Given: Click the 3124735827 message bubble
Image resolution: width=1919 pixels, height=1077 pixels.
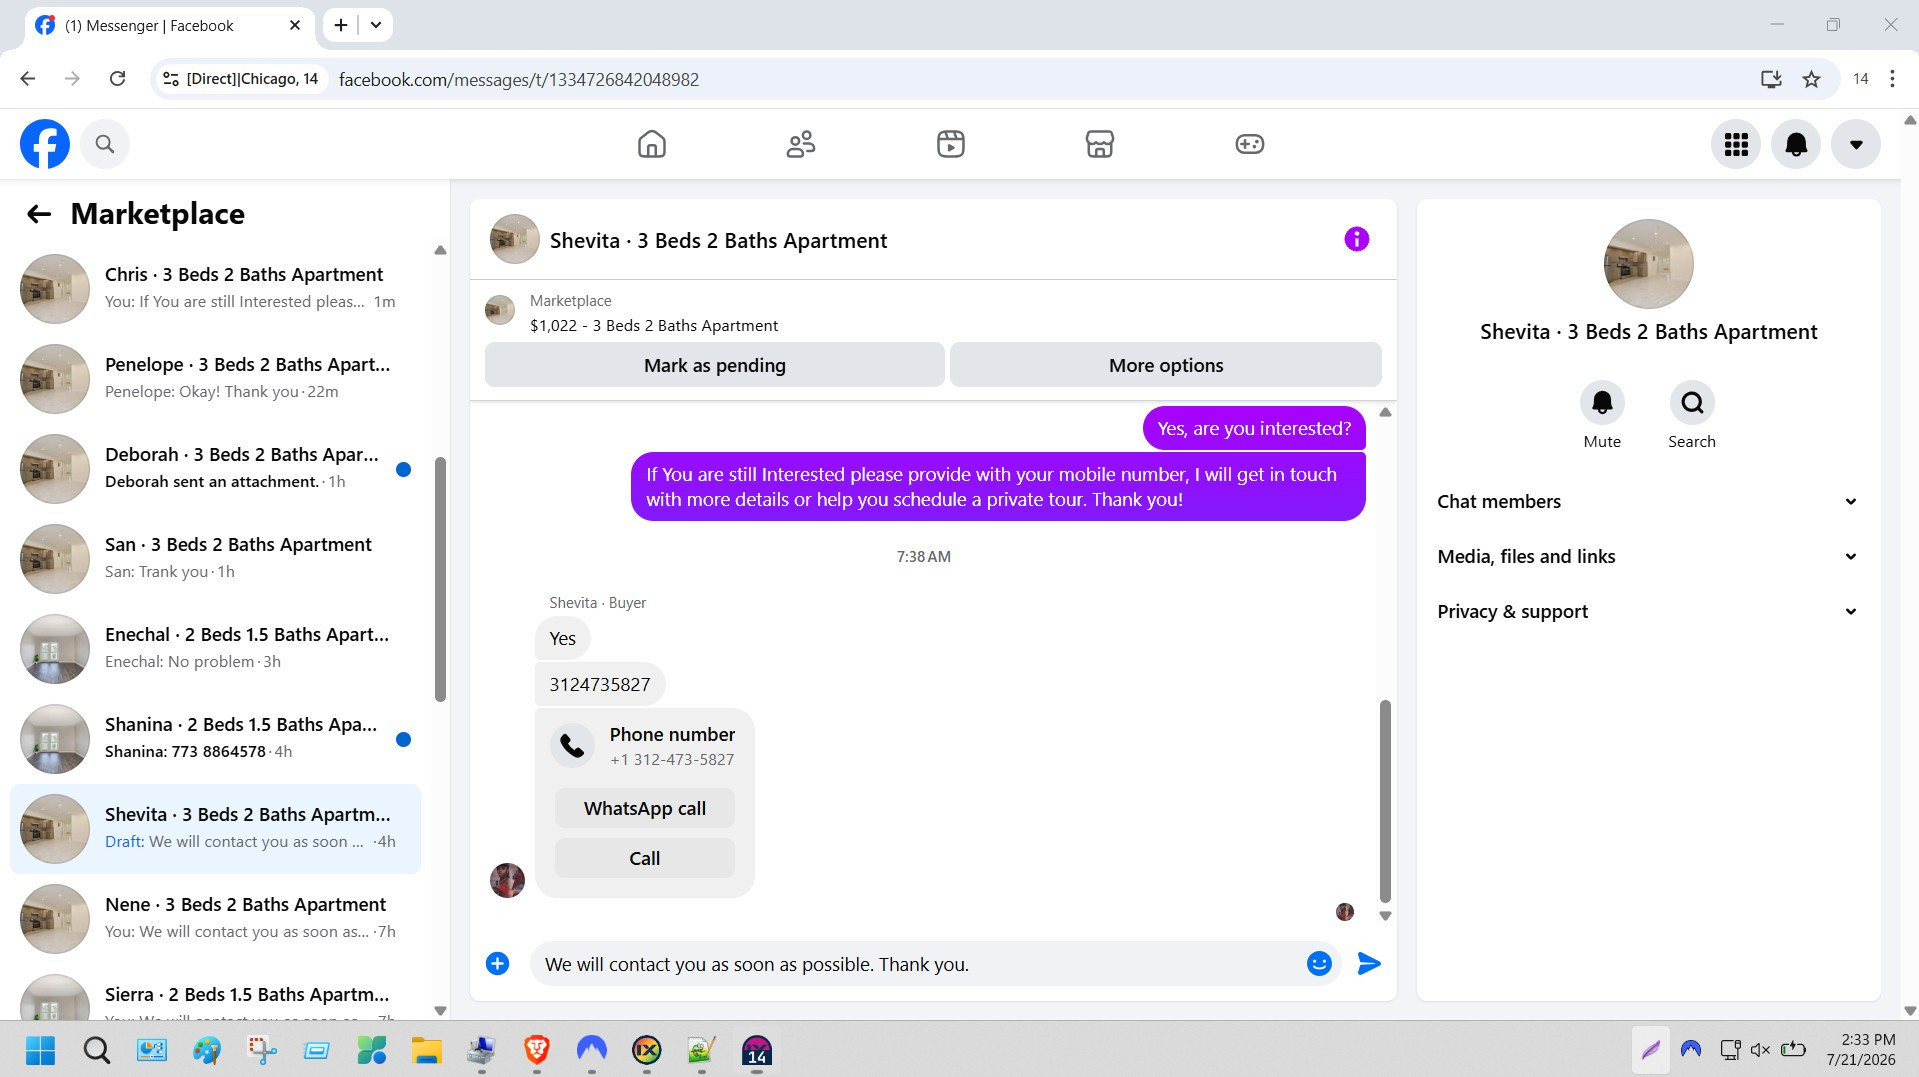Looking at the screenshot, I should coord(600,684).
